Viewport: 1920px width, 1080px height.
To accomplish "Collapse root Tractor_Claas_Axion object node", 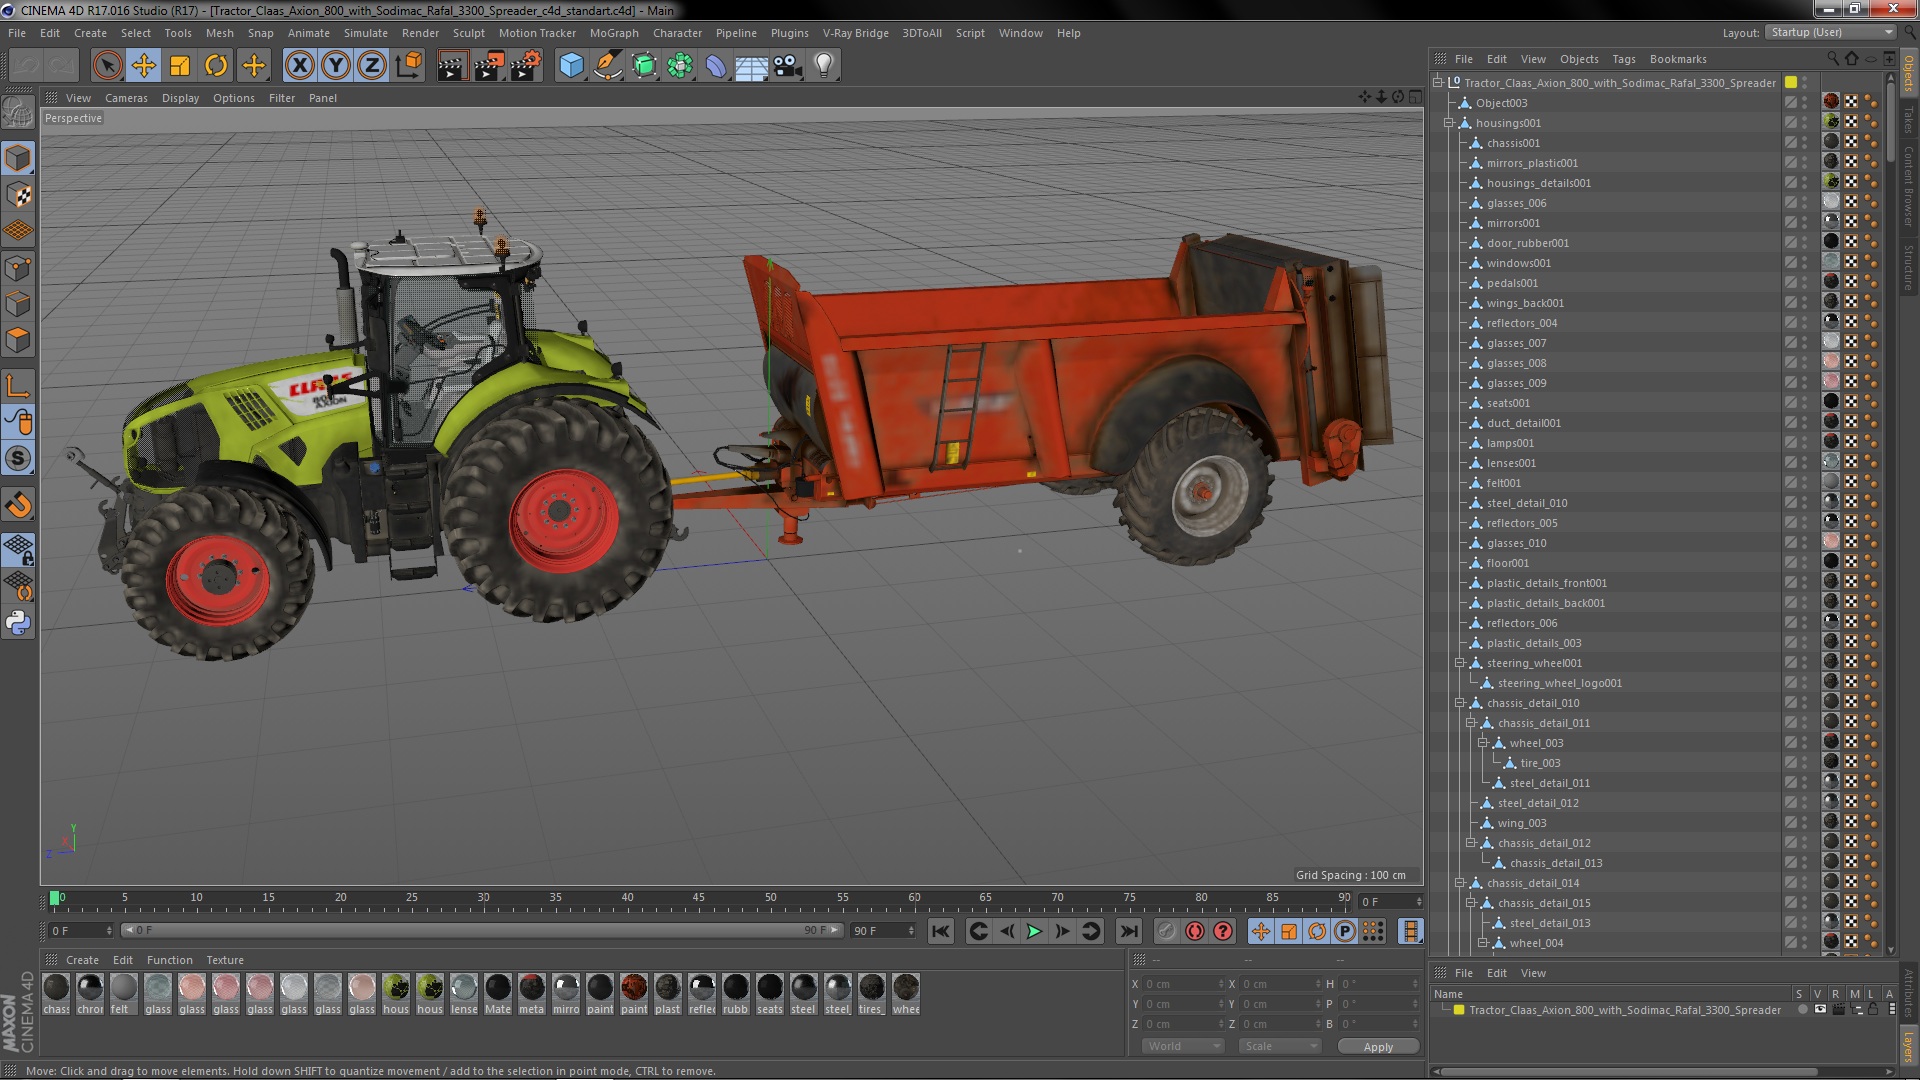I will pyautogui.click(x=1437, y=83).
